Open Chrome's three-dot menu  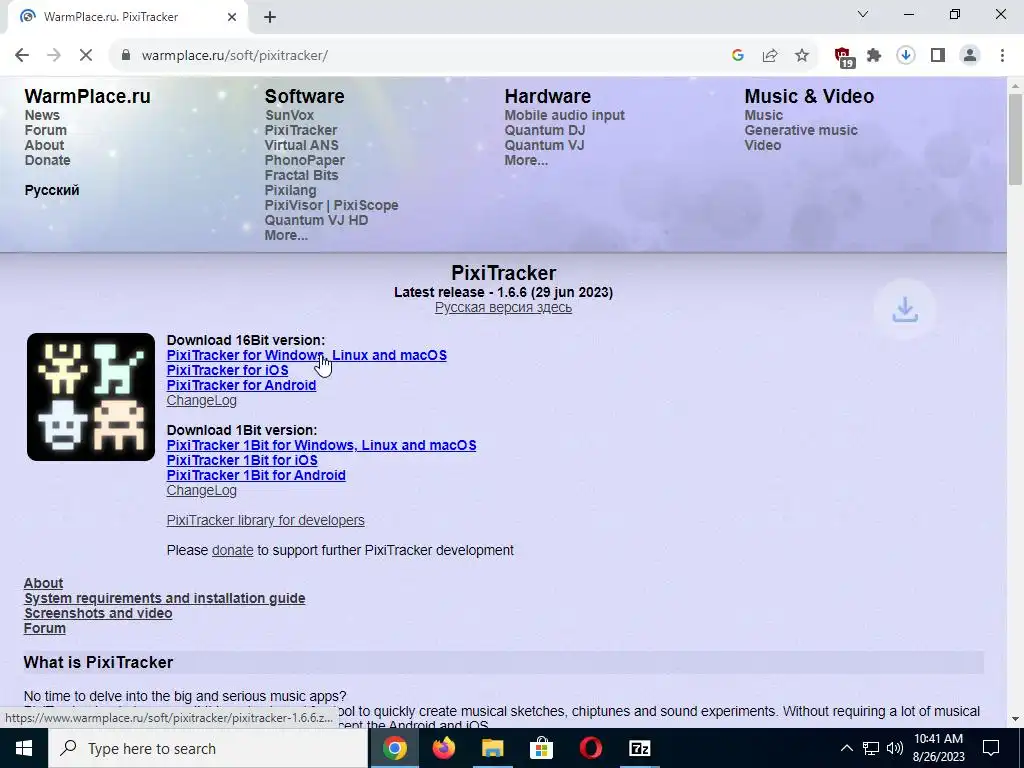(1002, 56)
